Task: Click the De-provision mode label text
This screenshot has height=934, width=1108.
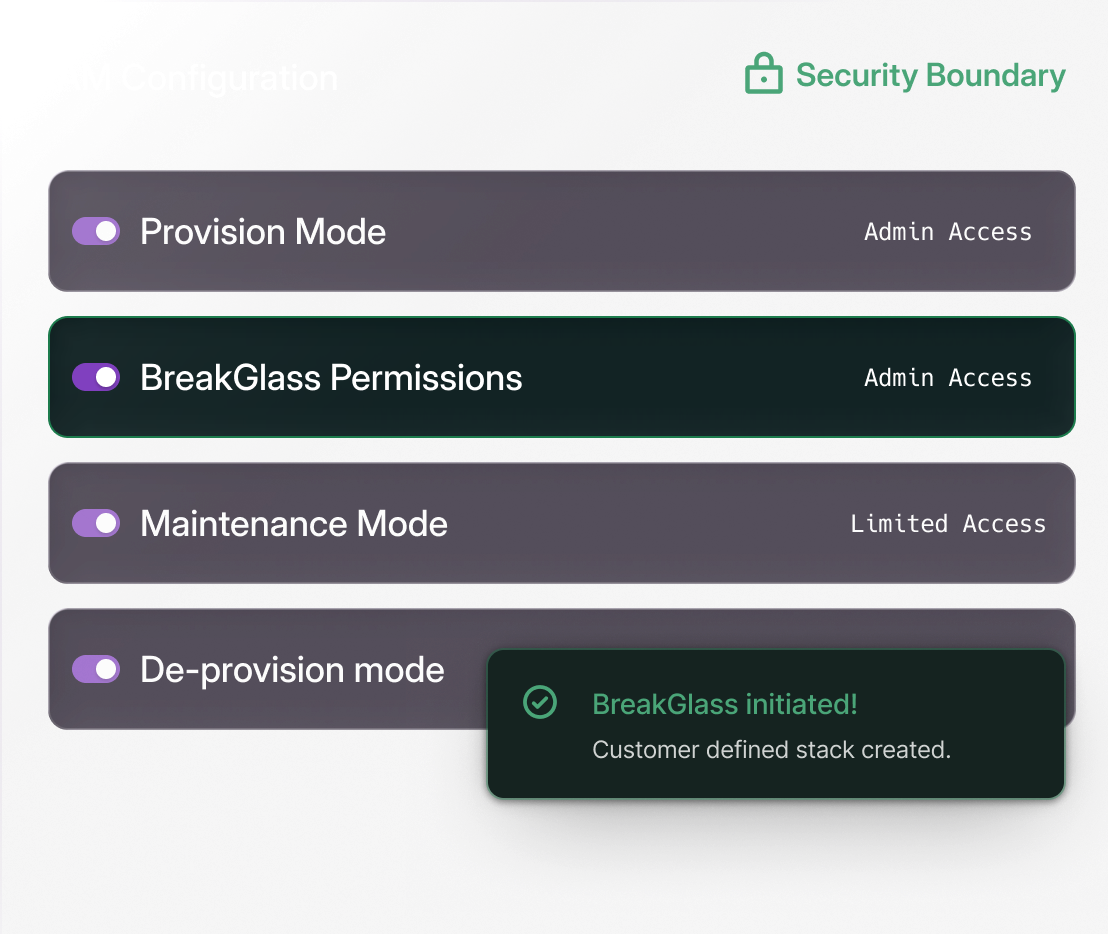Action: (x=292, y=669)
